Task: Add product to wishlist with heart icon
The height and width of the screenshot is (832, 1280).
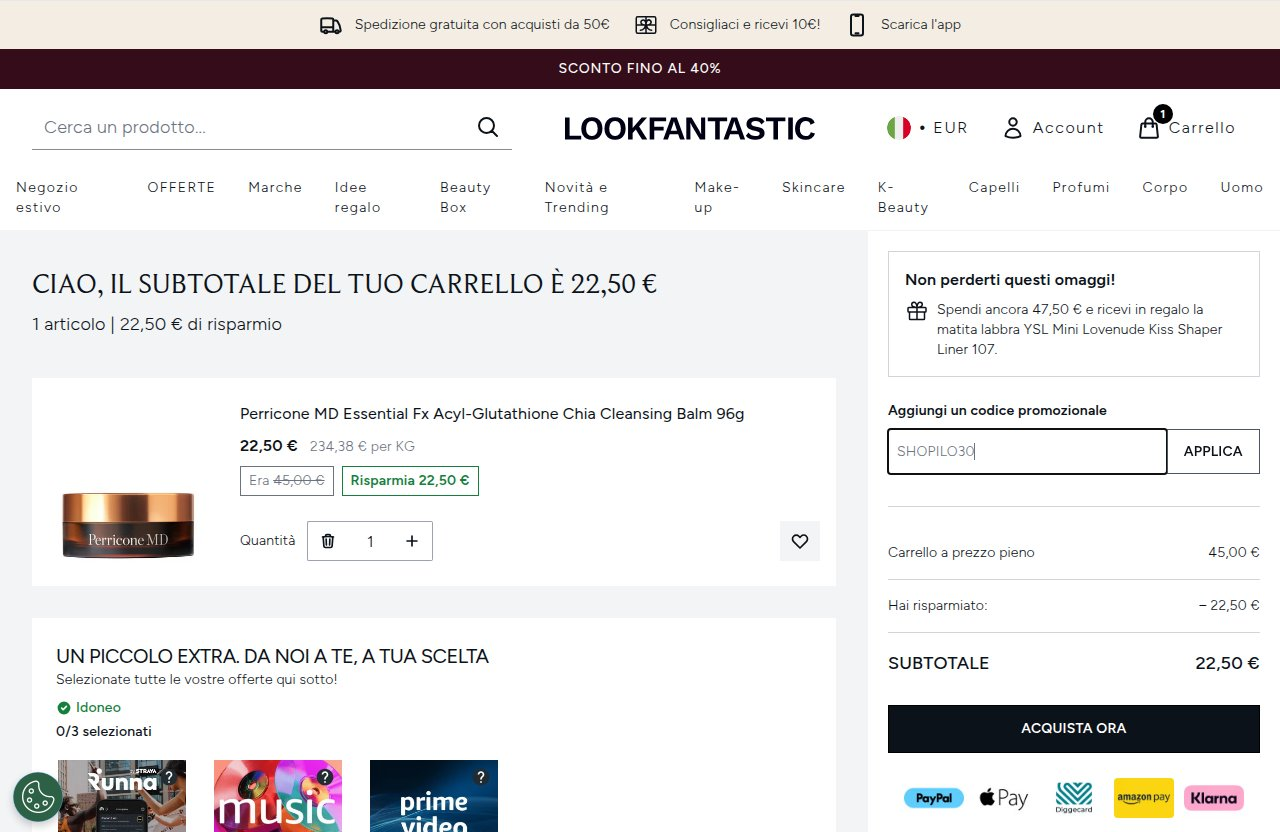Action: (800, 541)
